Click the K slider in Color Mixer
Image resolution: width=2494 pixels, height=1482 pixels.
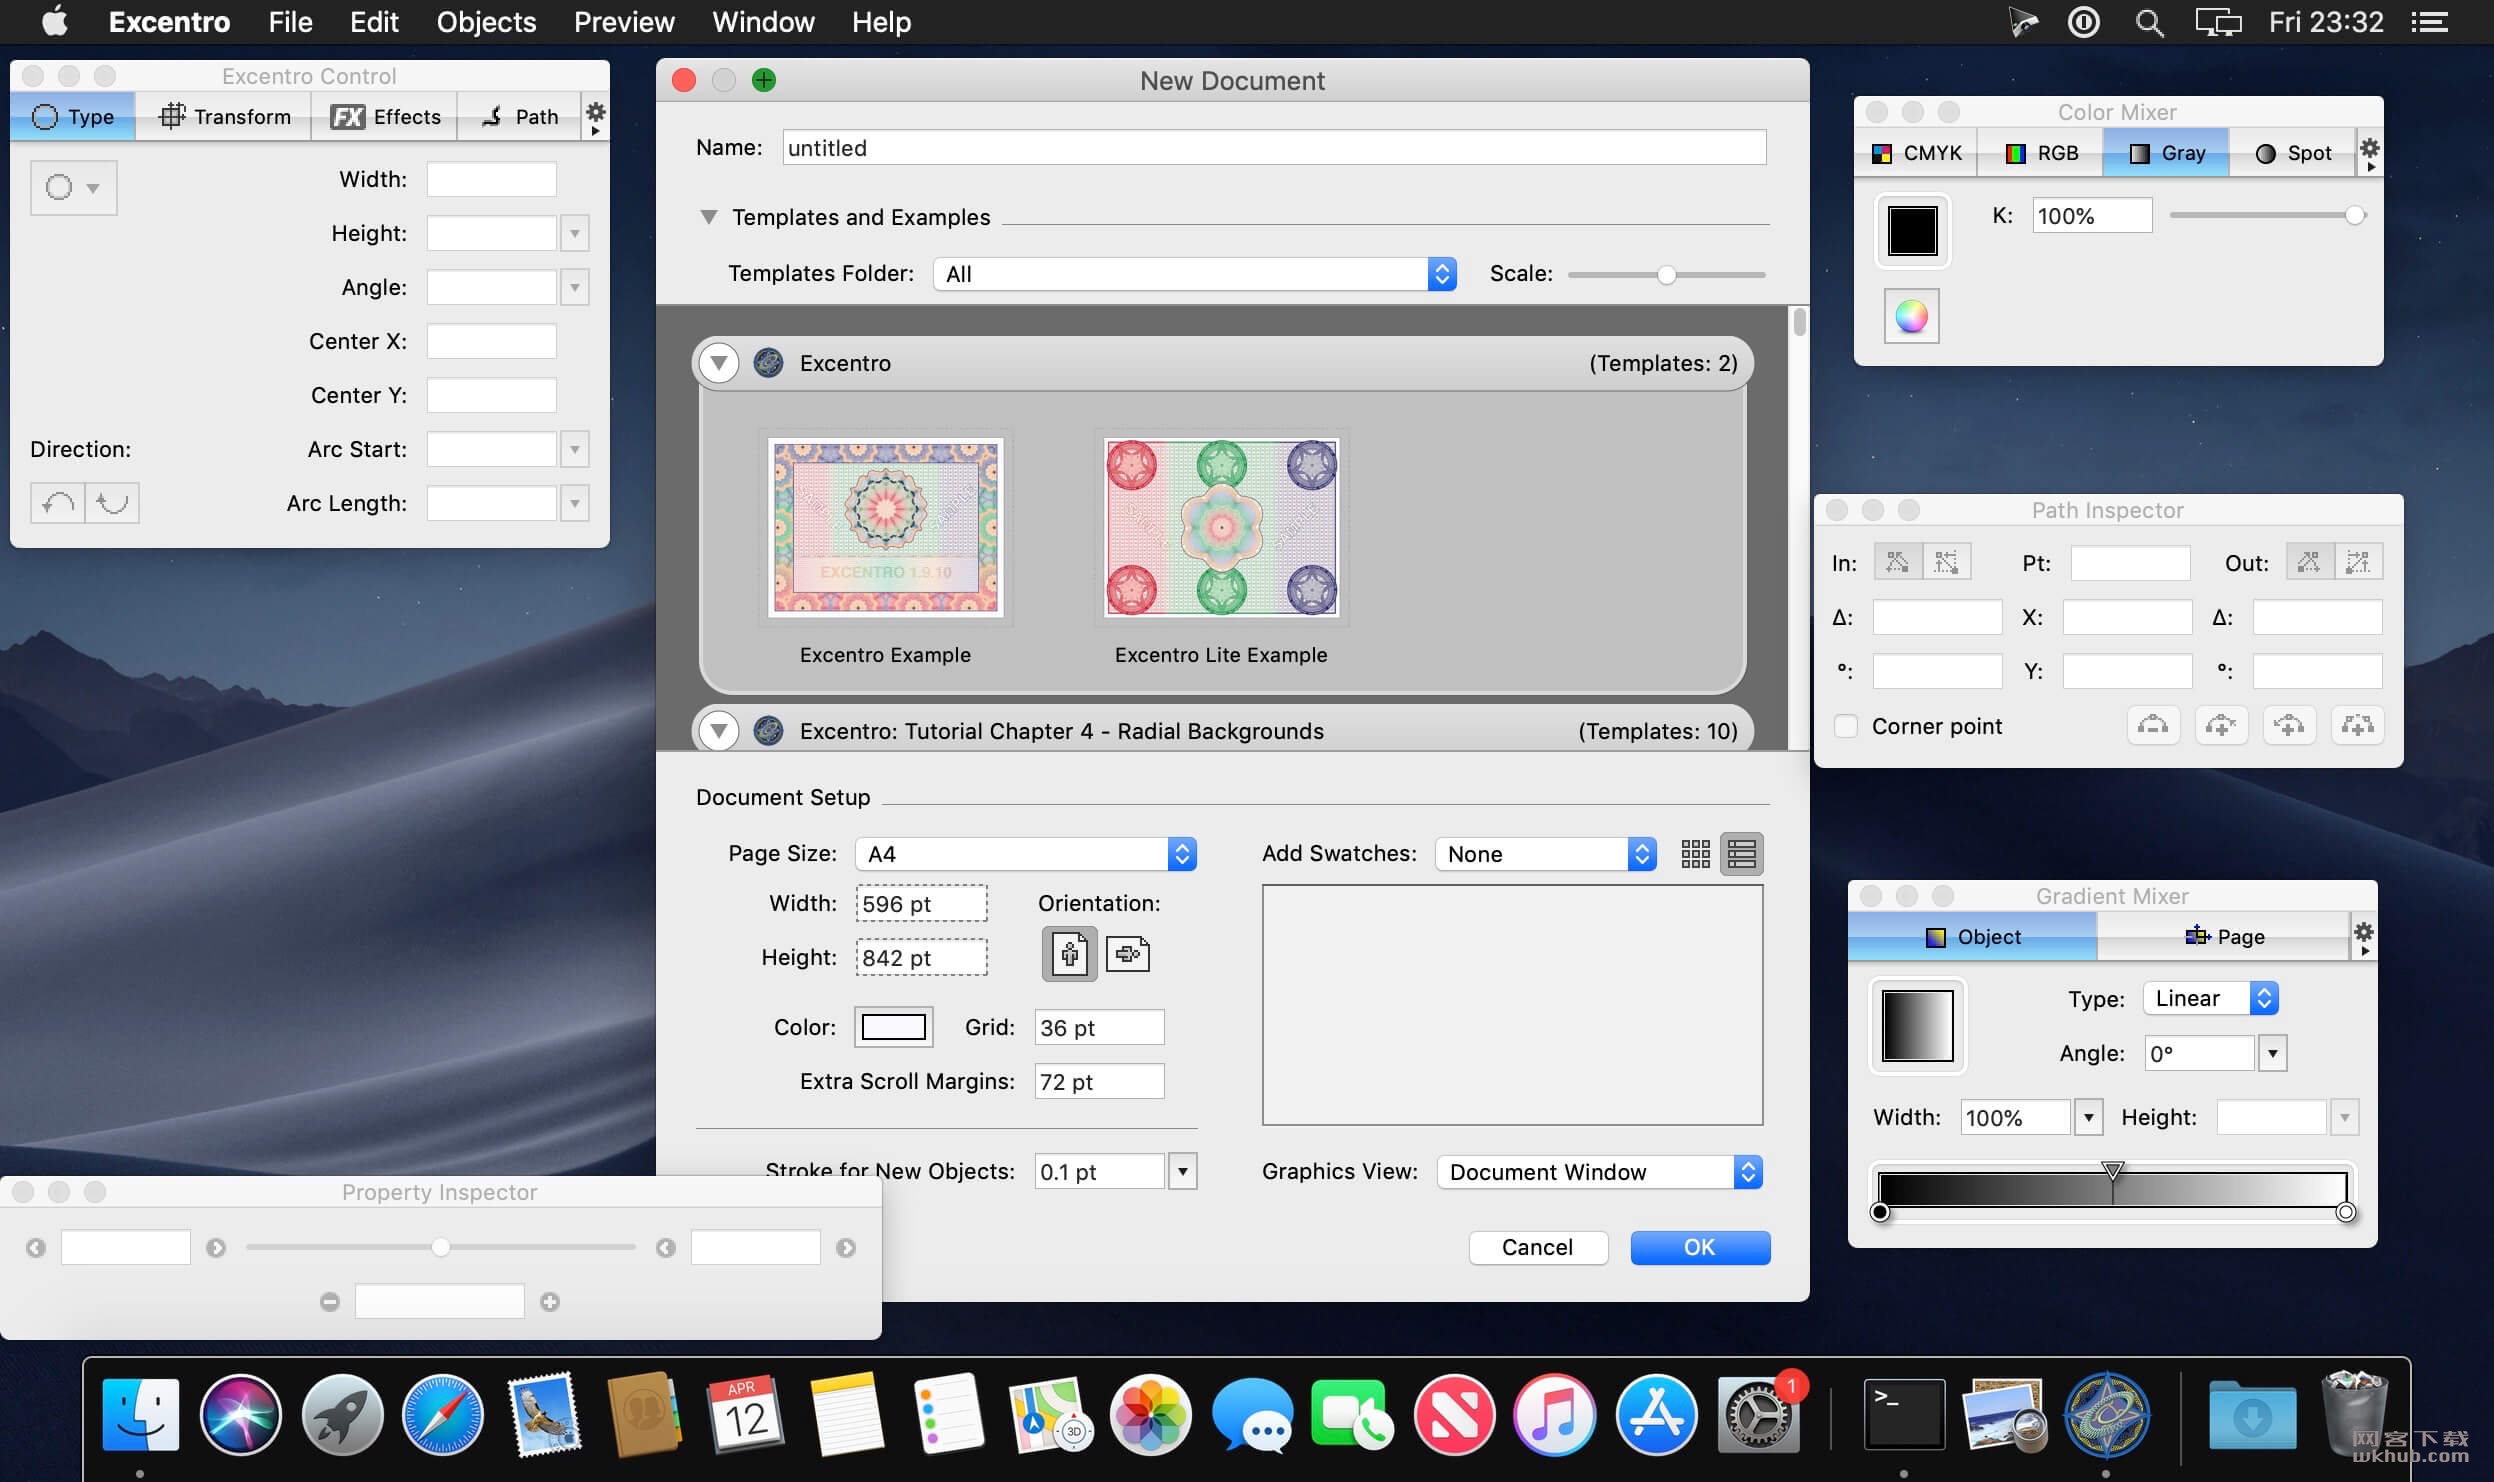click(x=2266, y=215)
